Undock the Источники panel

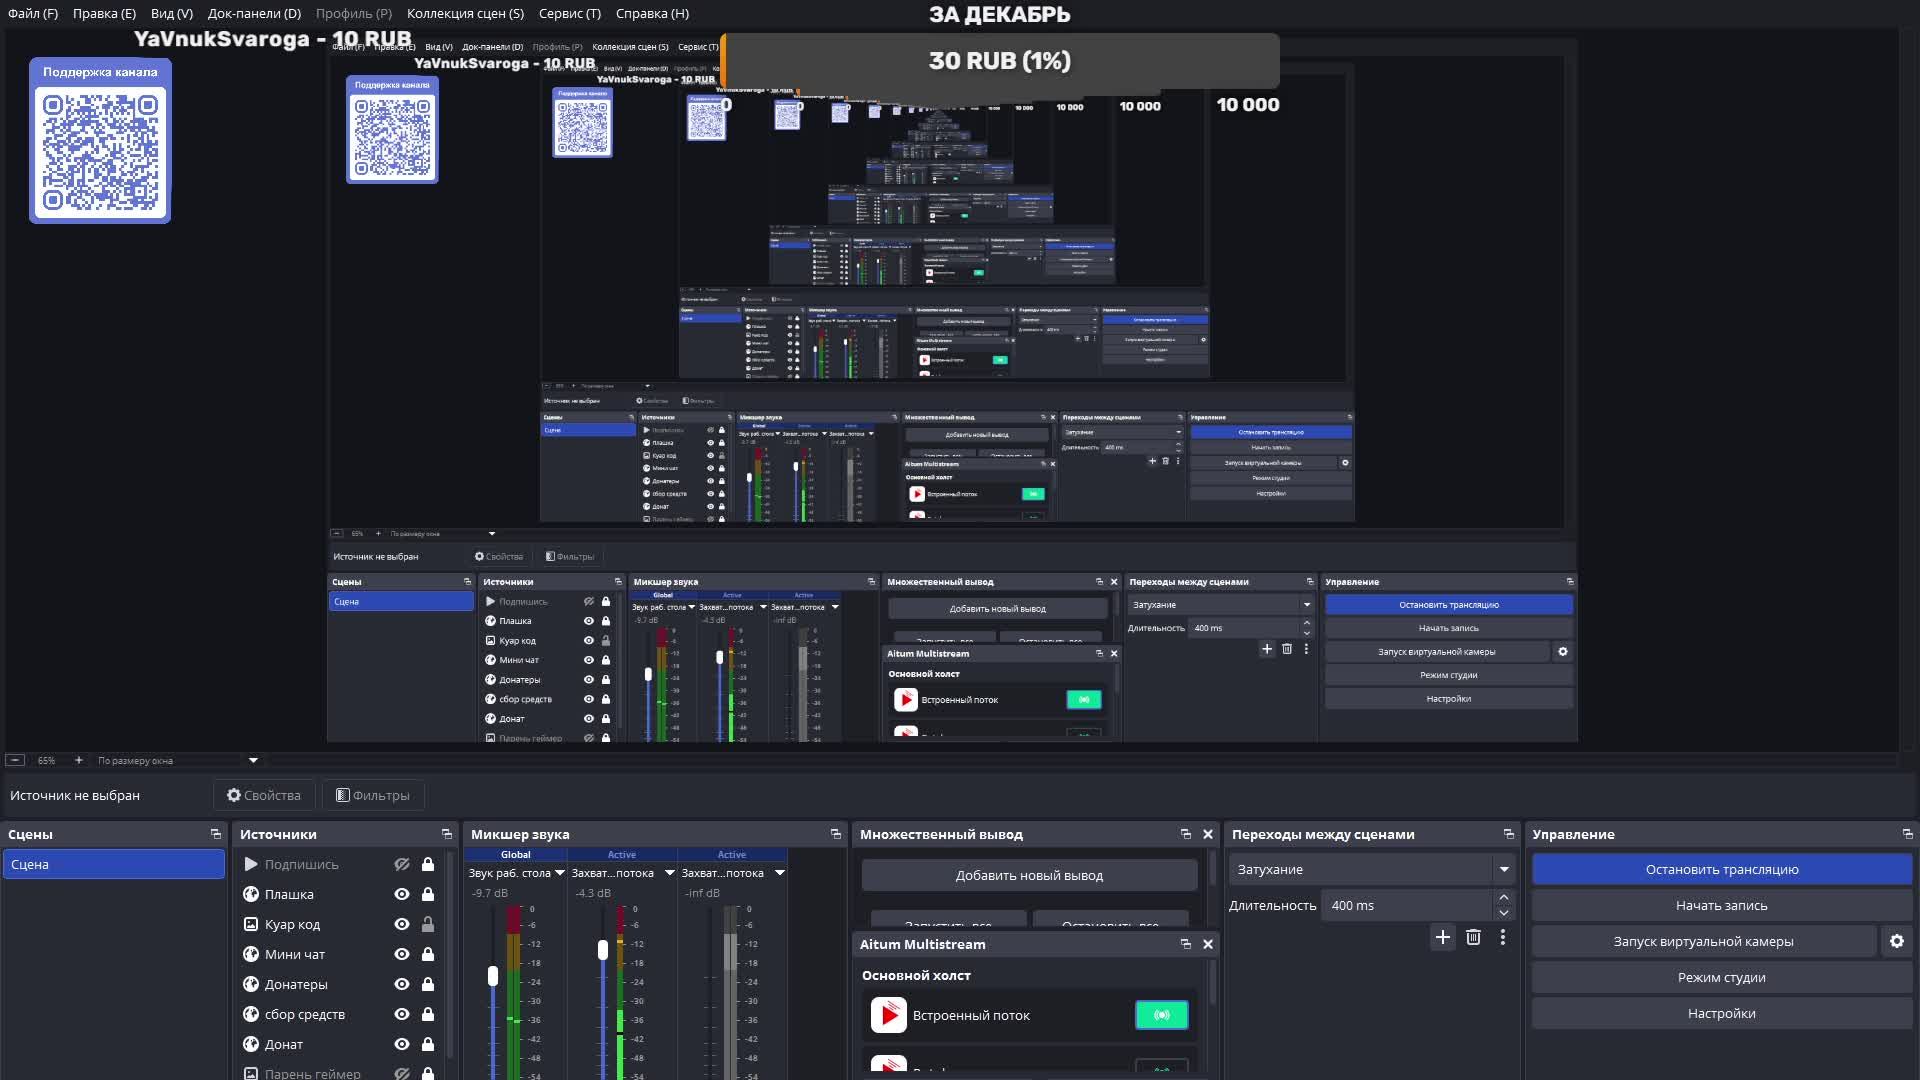(447, 834)
